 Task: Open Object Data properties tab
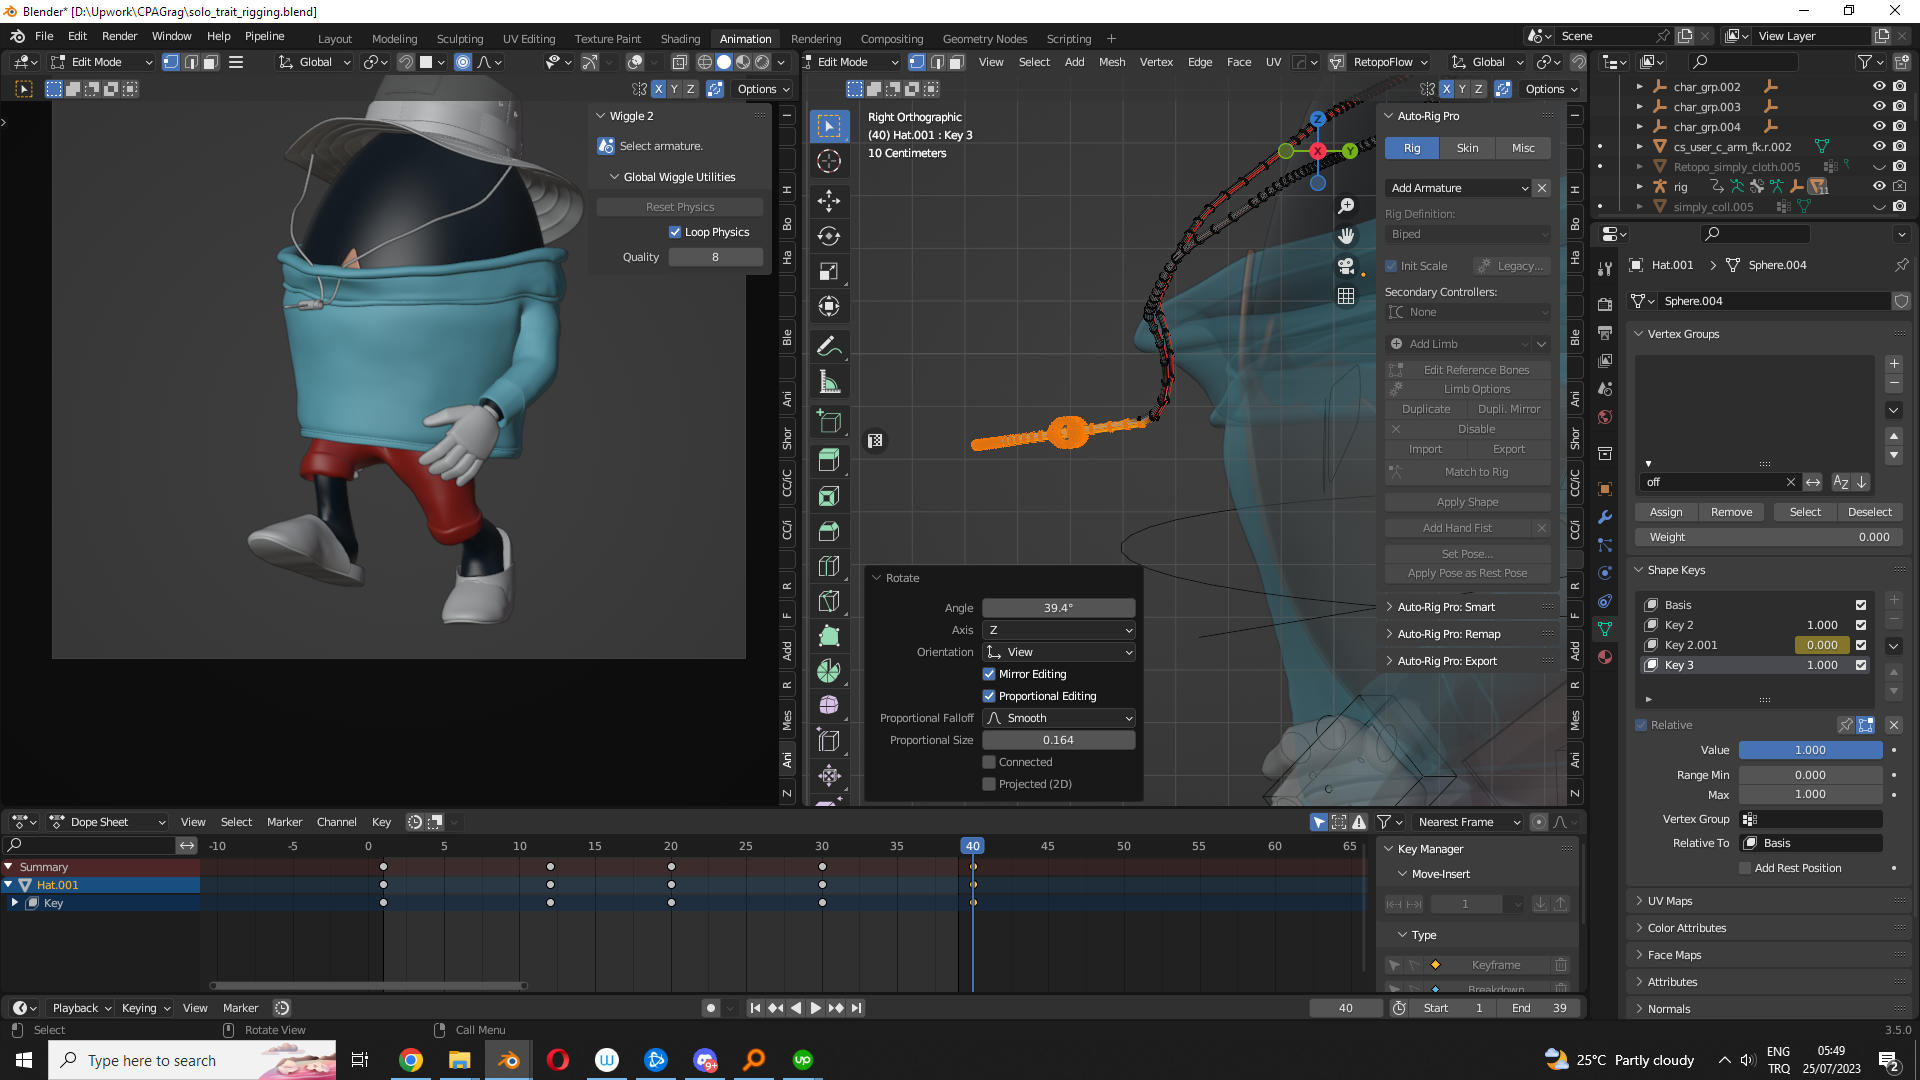(1605, 629)
